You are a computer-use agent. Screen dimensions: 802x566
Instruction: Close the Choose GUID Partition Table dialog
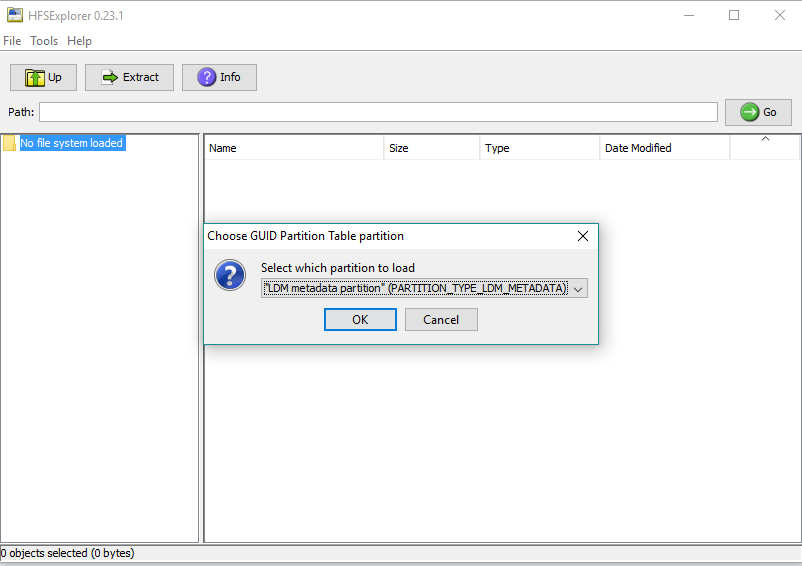(583, 236)
